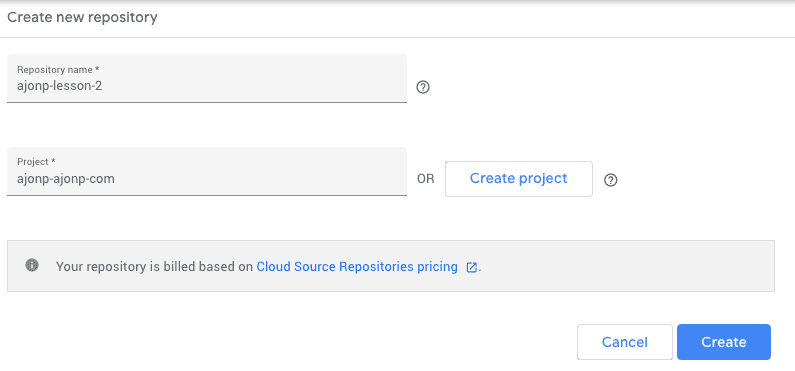Open Cloud Source Repositories pricing link

coord(357,267)
